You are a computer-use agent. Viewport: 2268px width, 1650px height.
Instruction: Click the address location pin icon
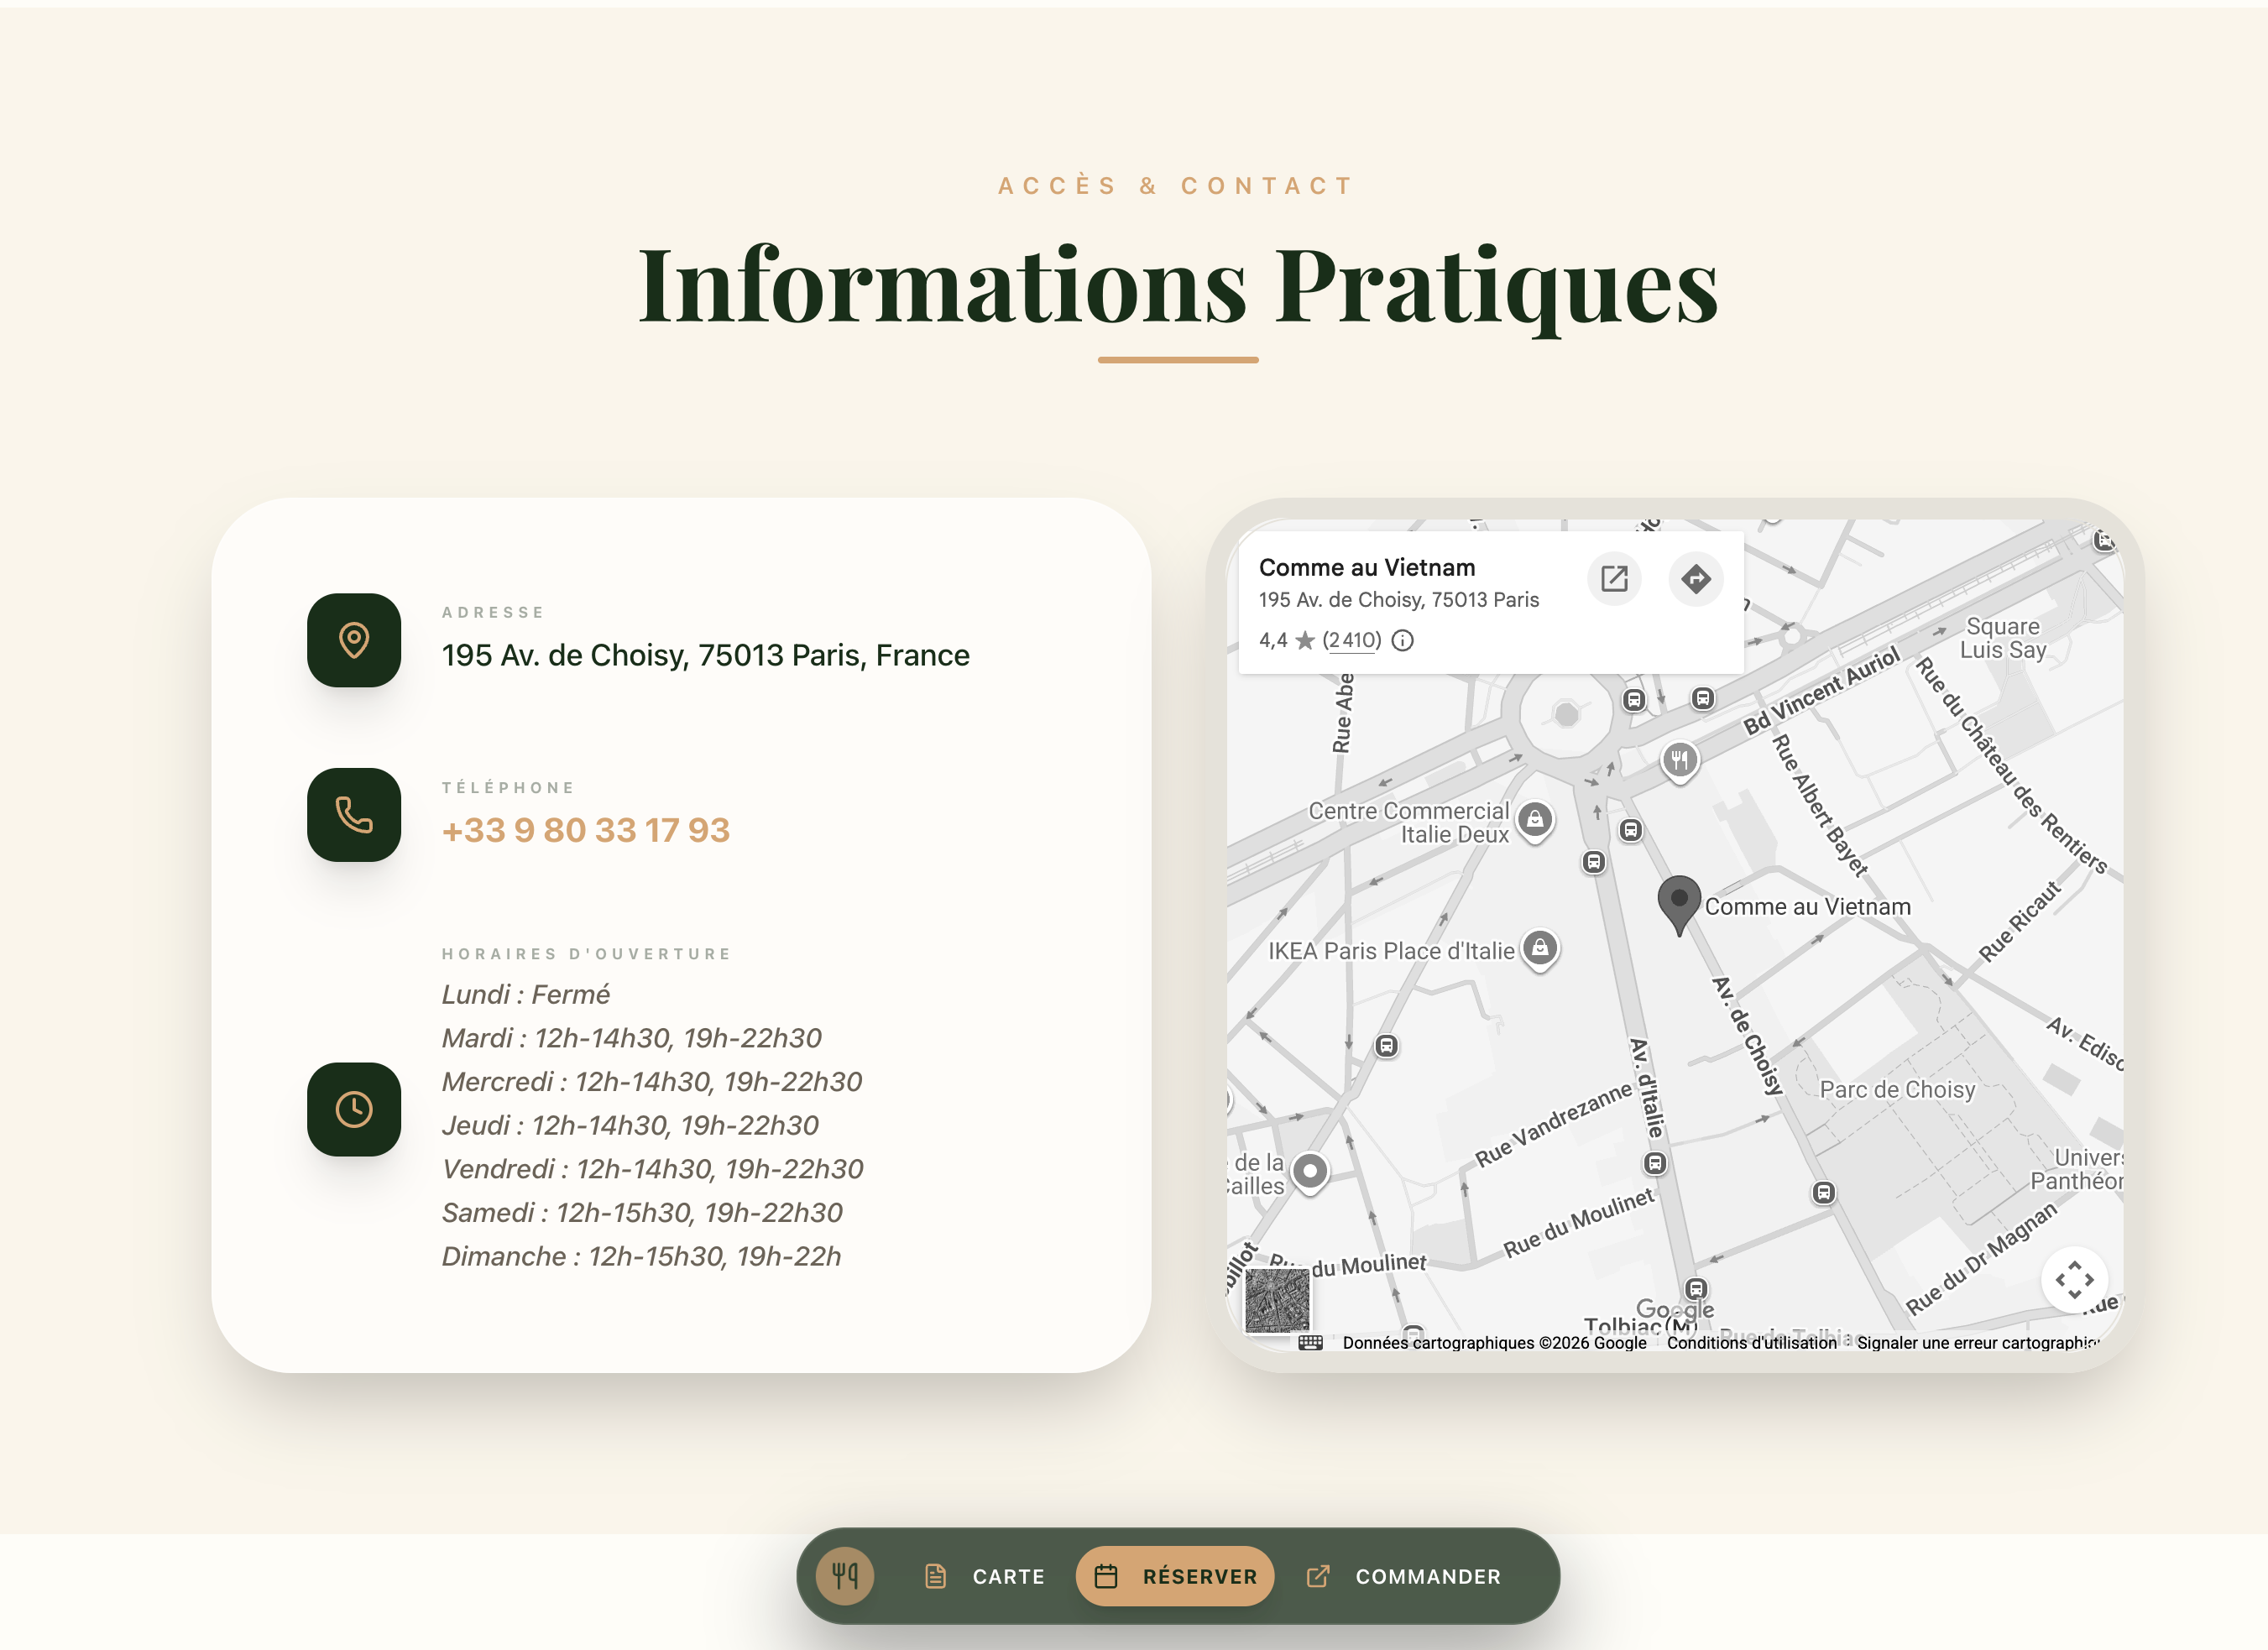(x=354, y=640)
